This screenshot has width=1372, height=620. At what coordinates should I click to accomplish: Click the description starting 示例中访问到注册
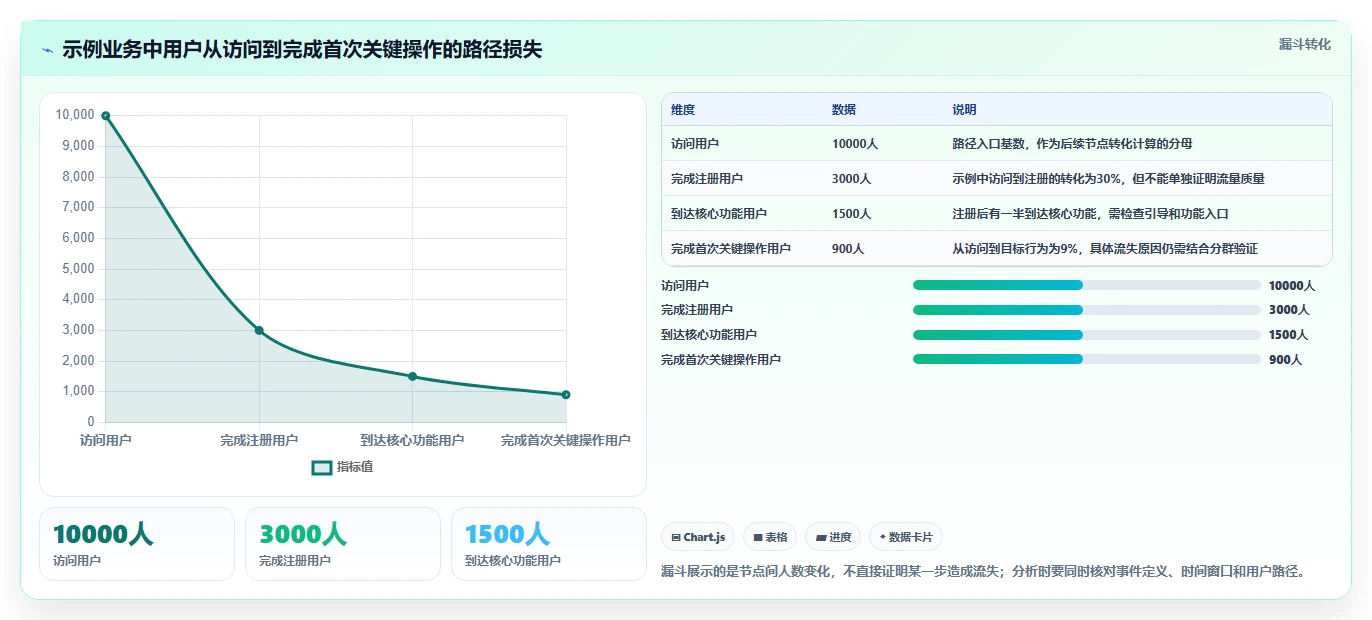pyautogui.click(x=1108, y=179)
